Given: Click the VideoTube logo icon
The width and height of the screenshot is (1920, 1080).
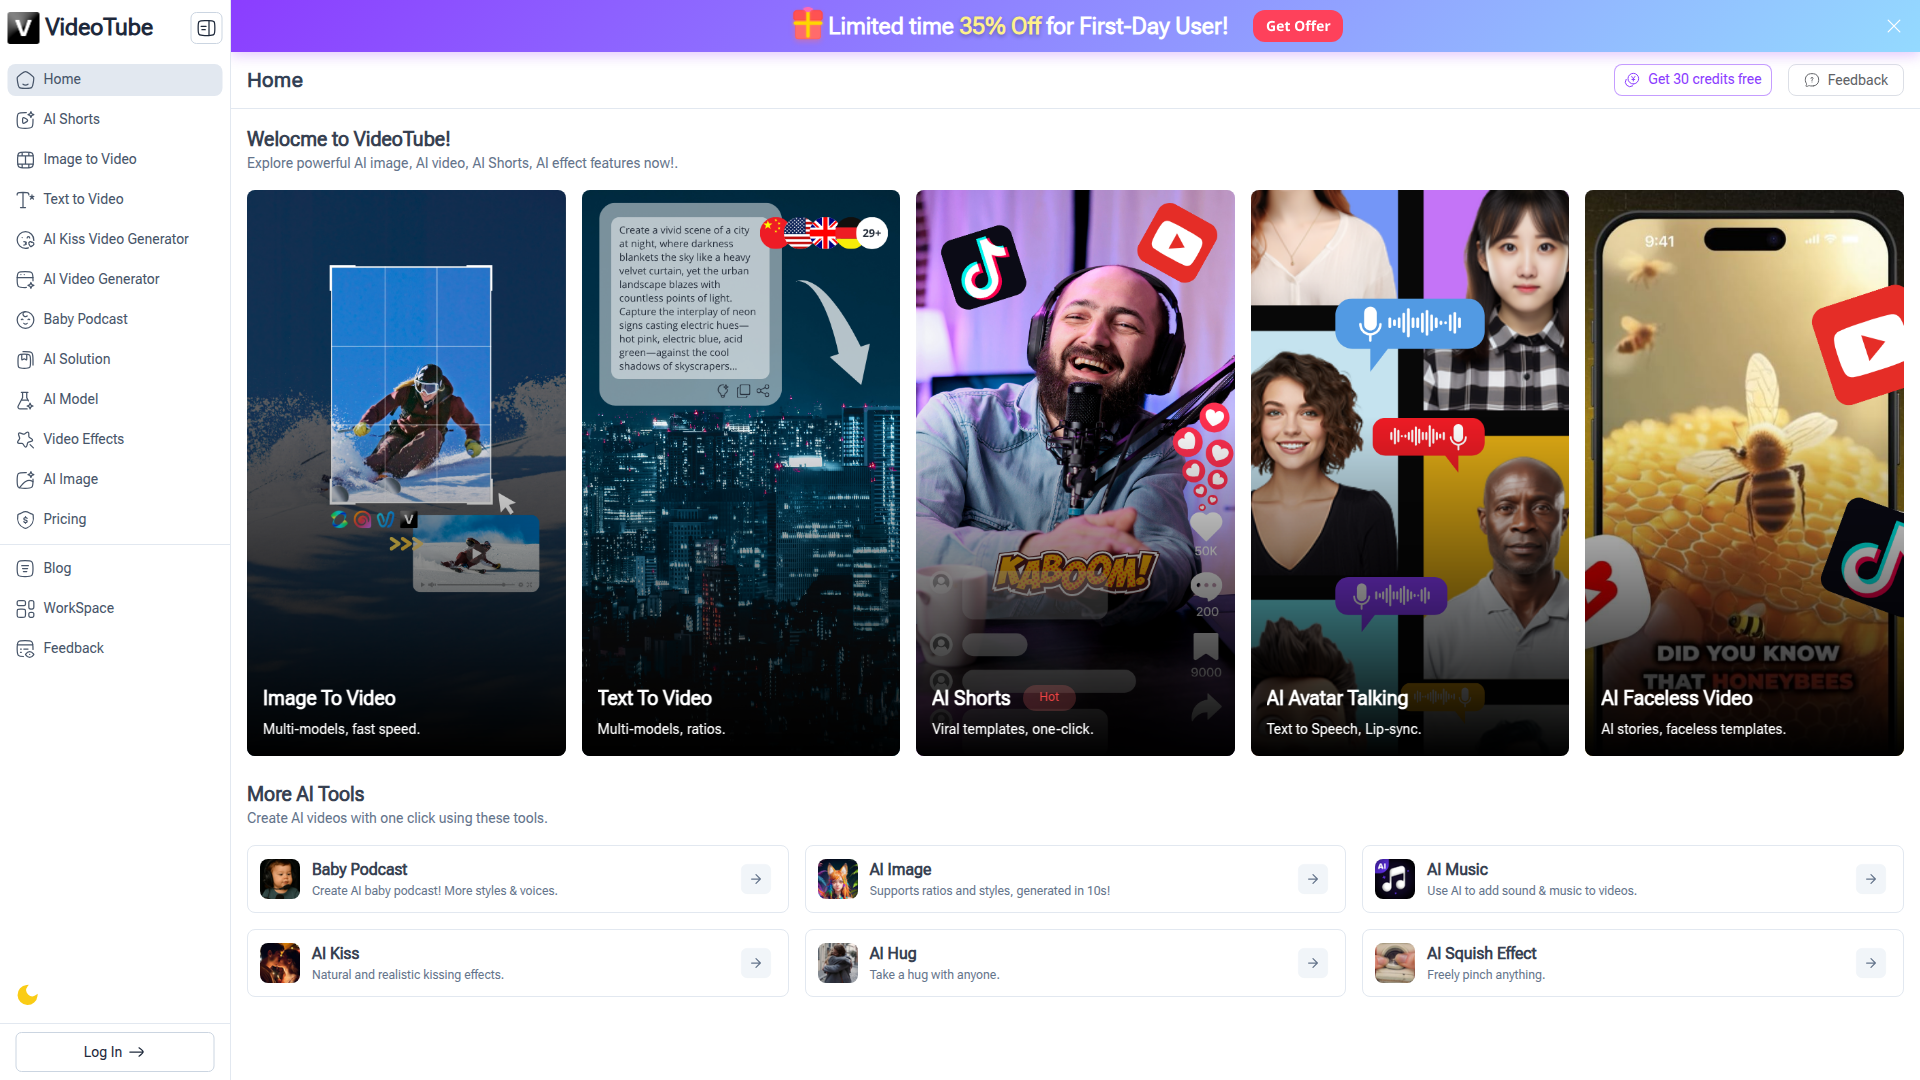Looking at the screenshot, I should click(x=23, y=27).
